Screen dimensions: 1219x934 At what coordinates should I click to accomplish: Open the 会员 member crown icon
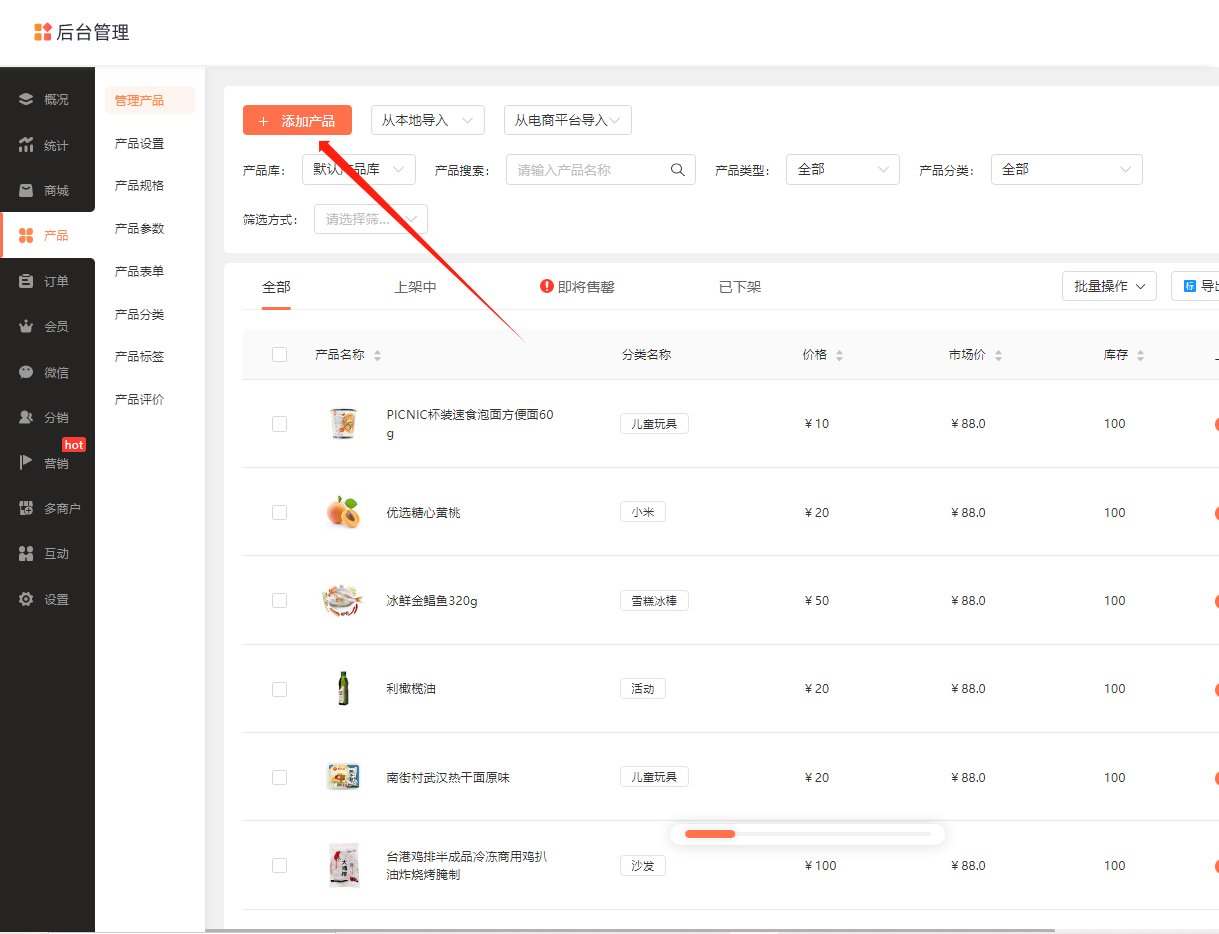click(26, 326)
